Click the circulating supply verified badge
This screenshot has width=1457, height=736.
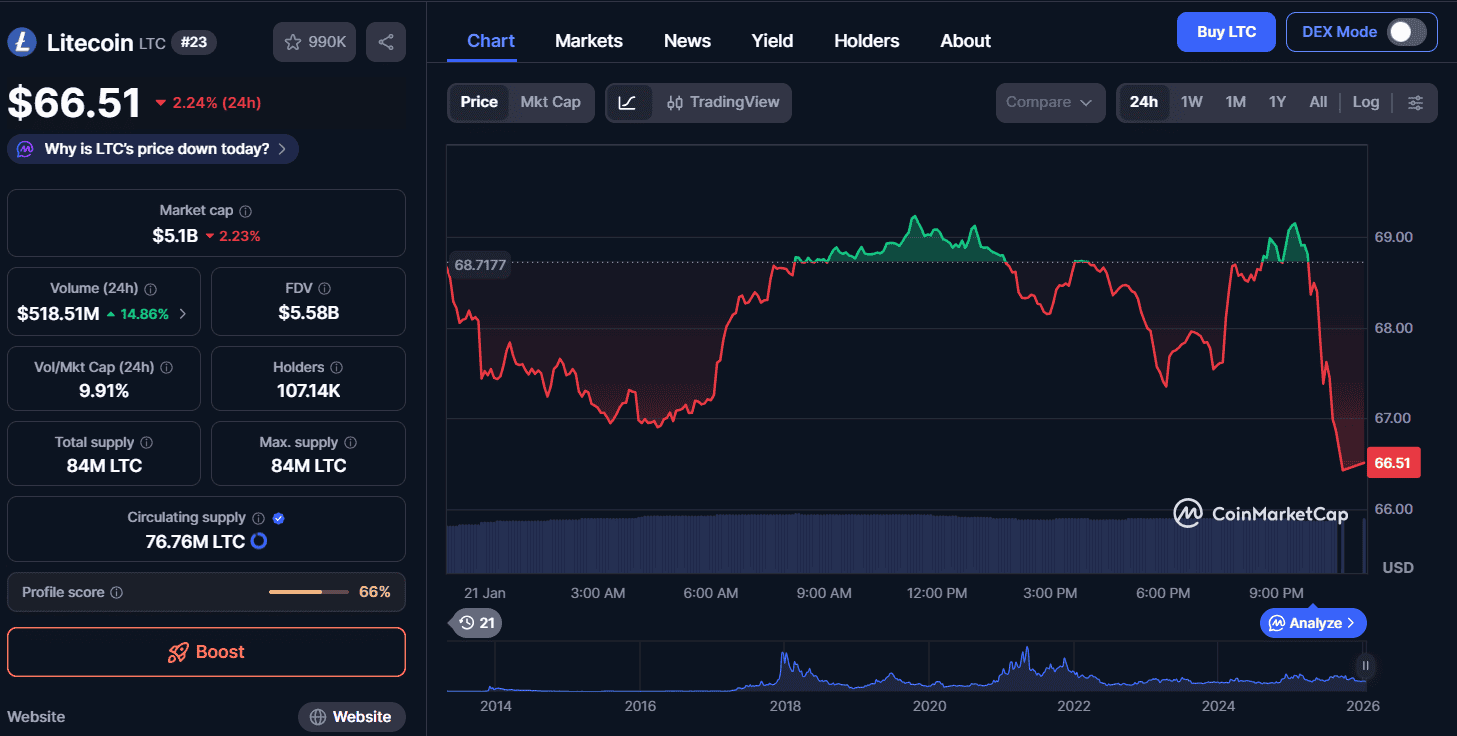coord(279,518)
